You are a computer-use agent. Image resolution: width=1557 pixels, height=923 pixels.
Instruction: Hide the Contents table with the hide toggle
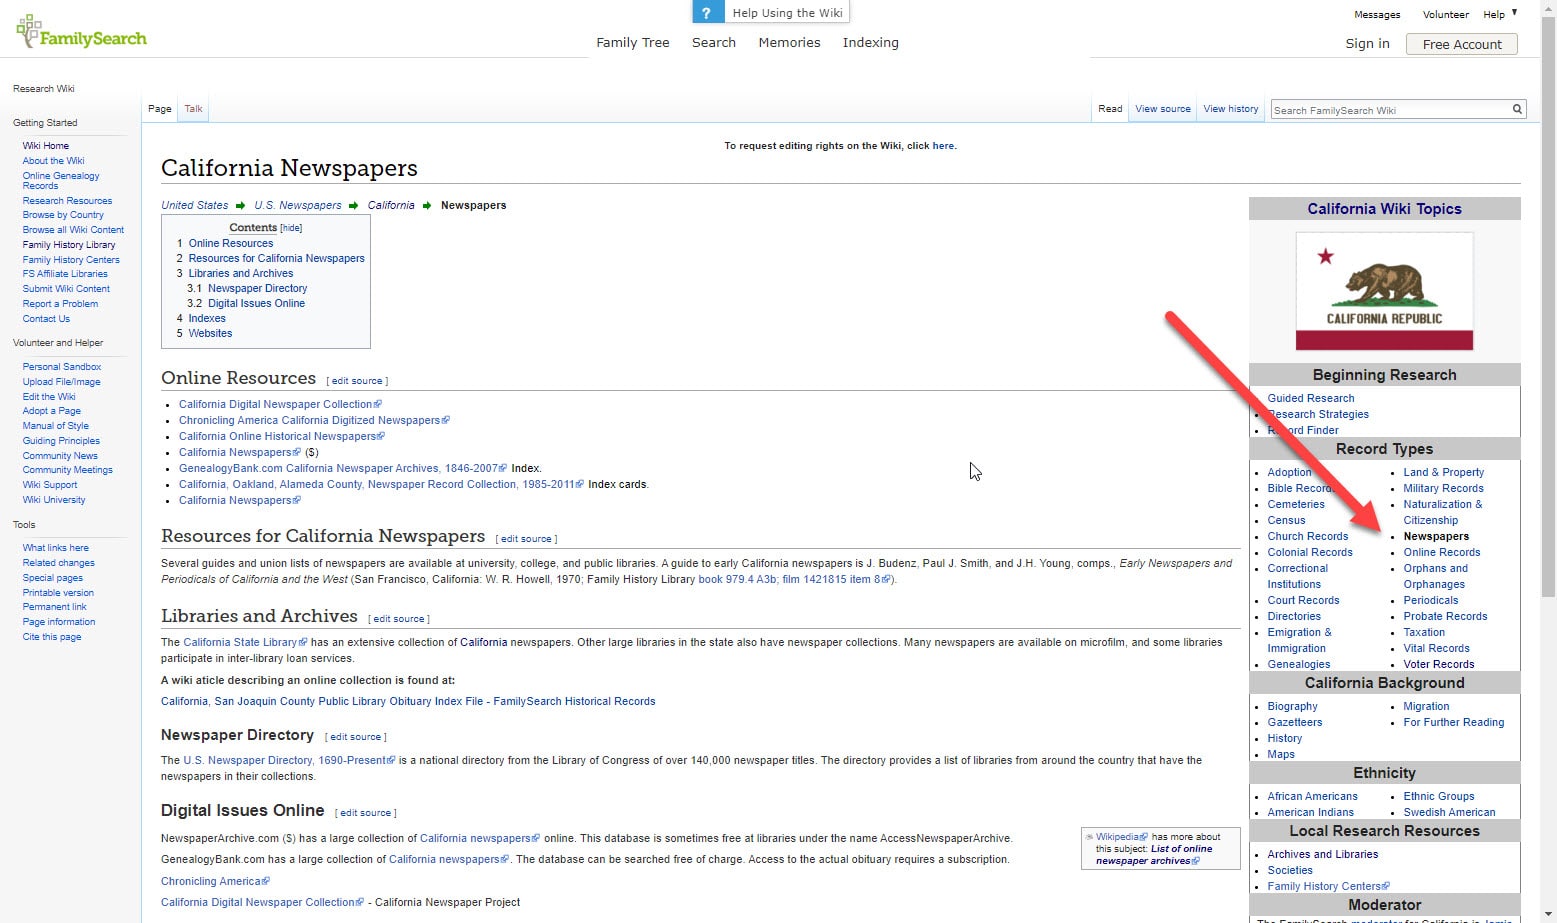291,228
